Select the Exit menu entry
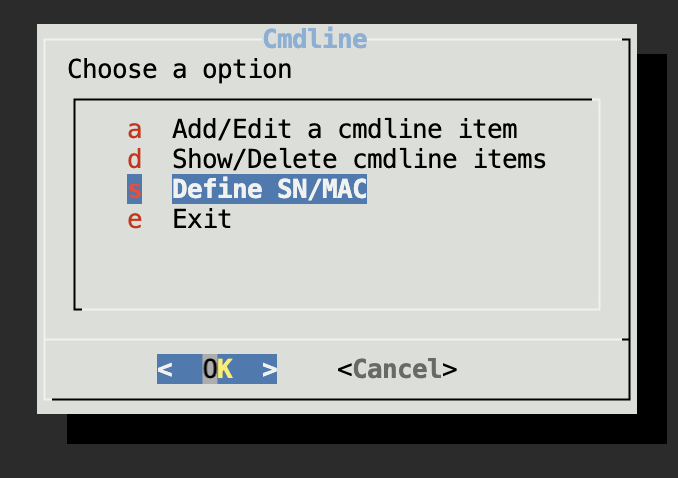 coord(202,219)
